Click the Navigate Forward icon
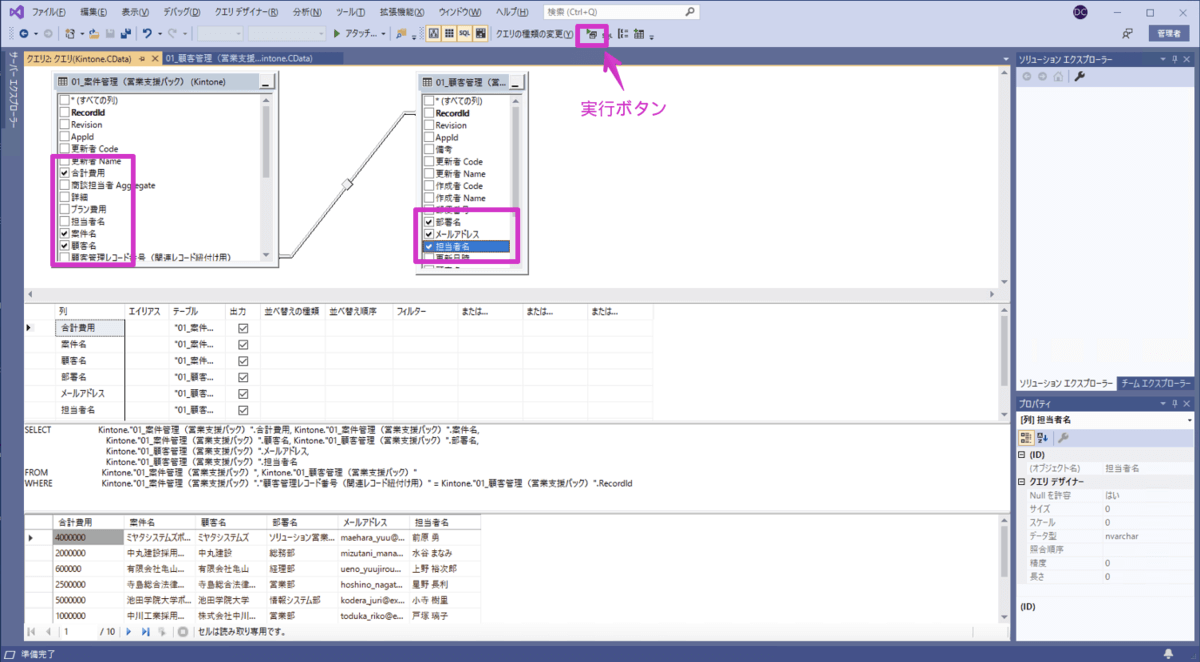 click(x=48, y=34)
